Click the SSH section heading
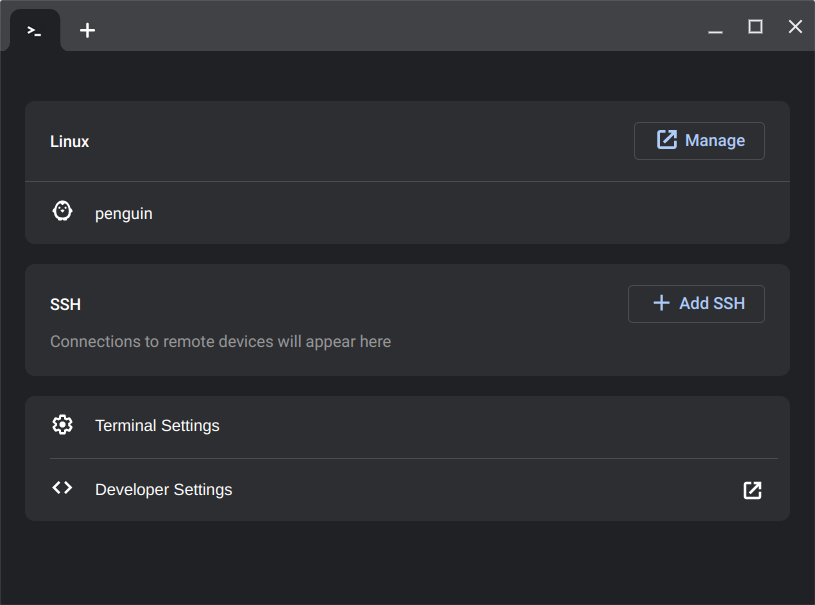815x605 pixels. [65, 304]
